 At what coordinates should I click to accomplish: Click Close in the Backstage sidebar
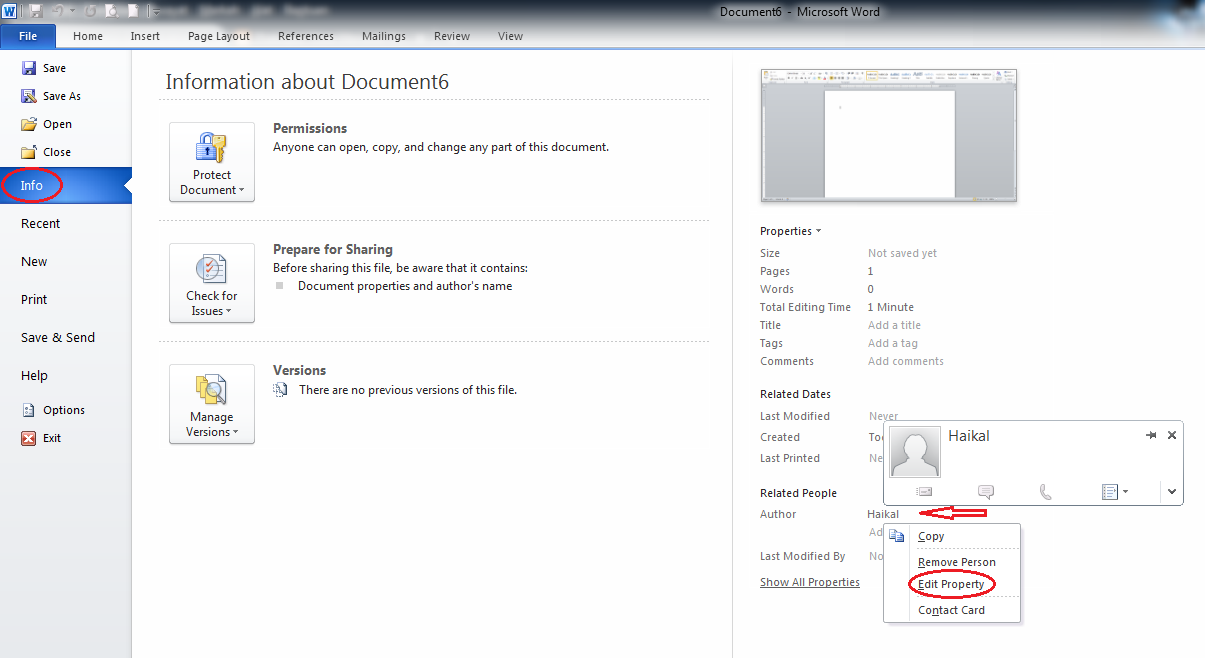coord(47,152)
